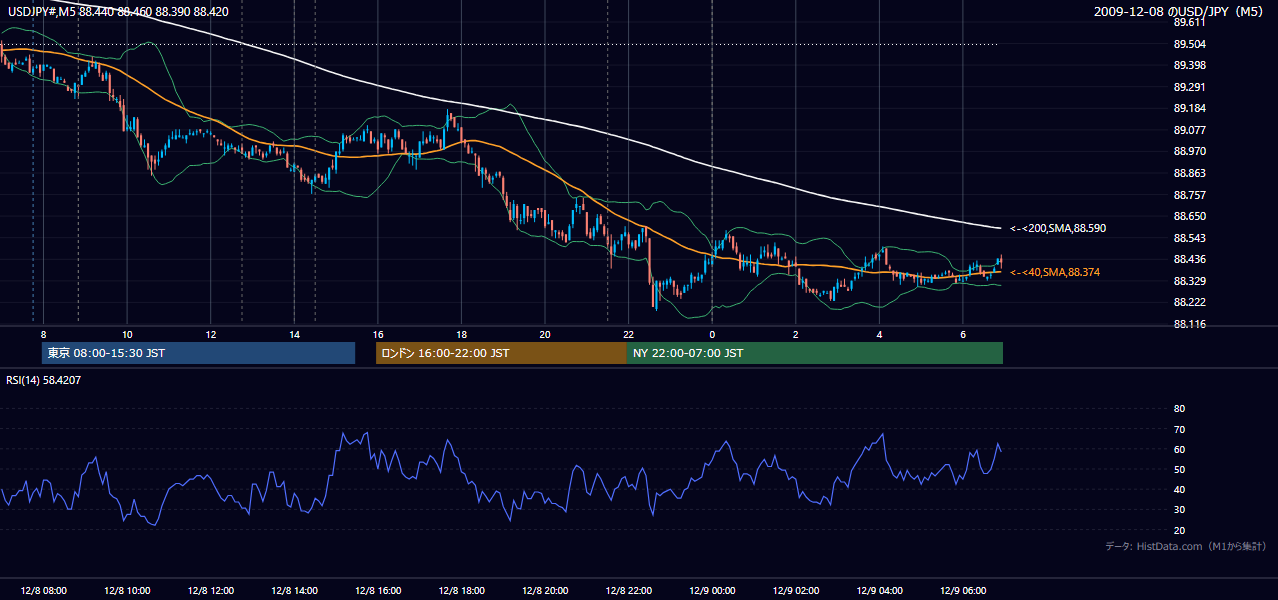1278x600 pixels.
Task: Click price axis value 88.116
Action: 1188,324
